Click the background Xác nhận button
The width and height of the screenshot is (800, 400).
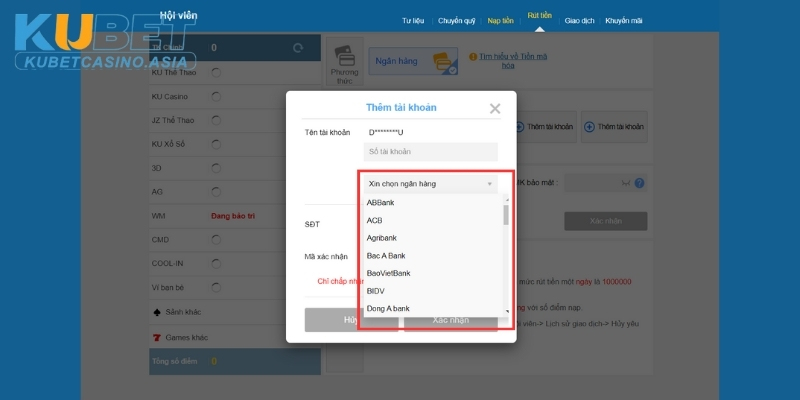click(x=606, y=221)
